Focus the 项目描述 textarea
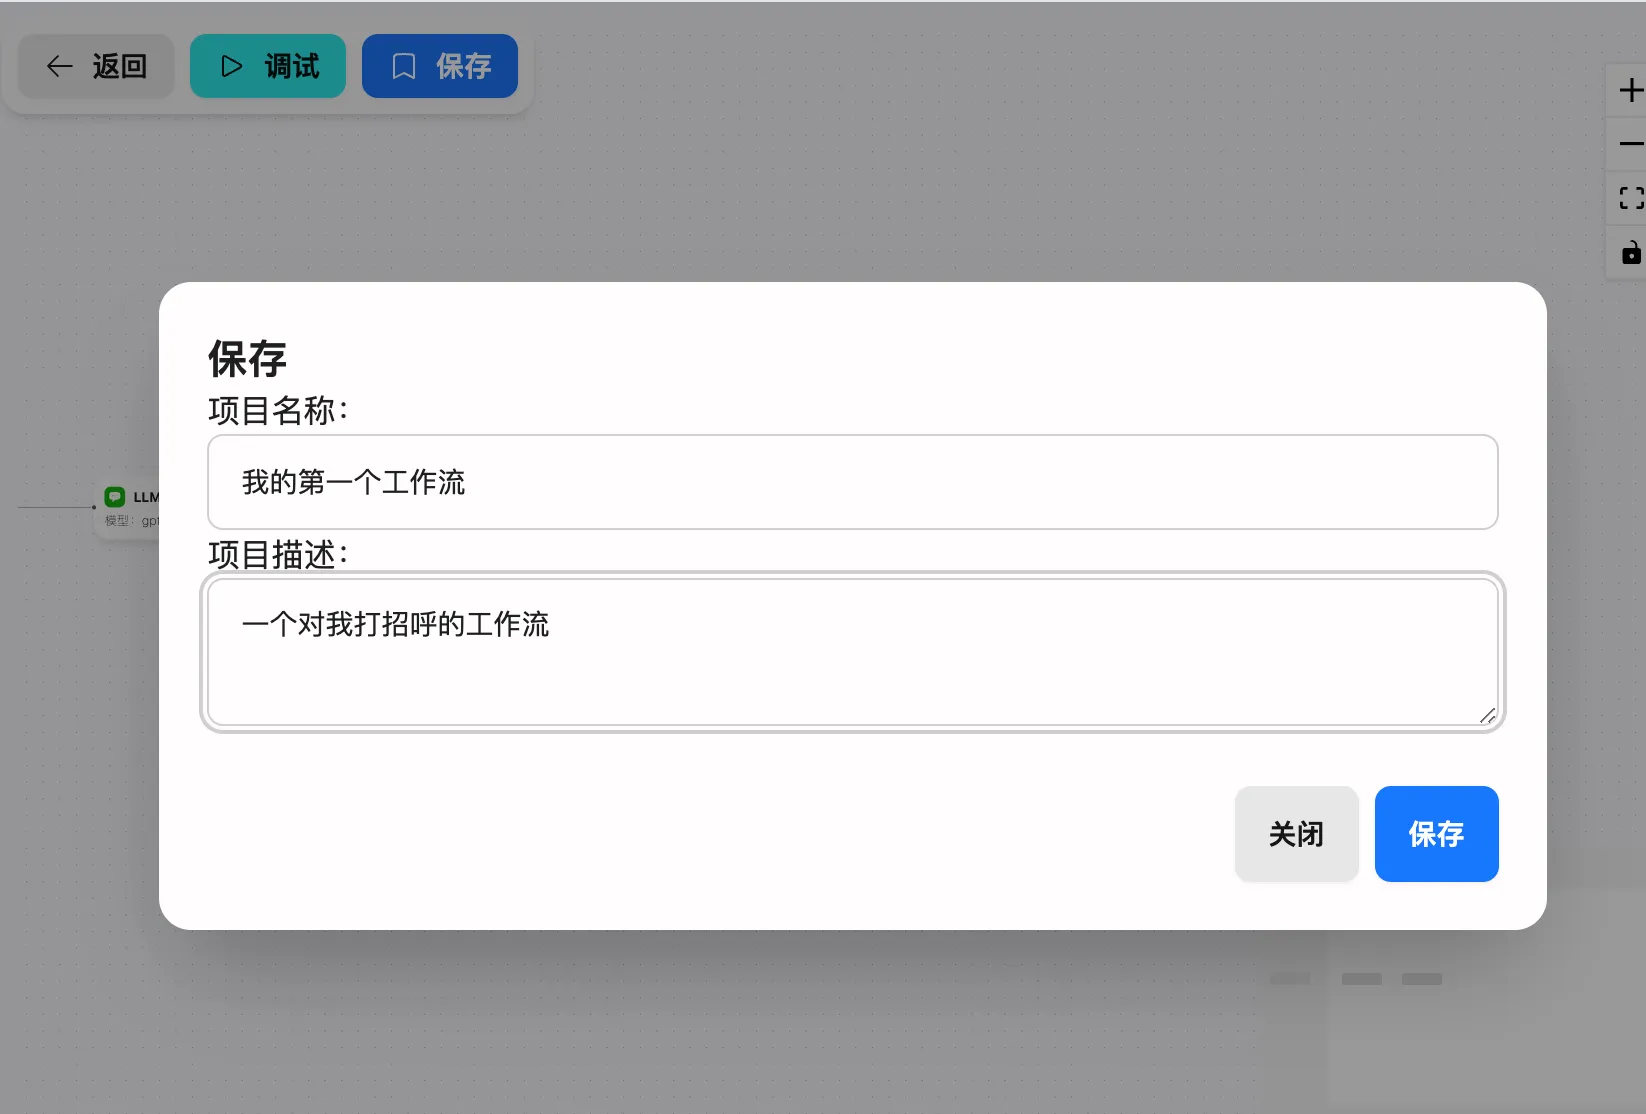1646x1114 pixels. [852, 652]
